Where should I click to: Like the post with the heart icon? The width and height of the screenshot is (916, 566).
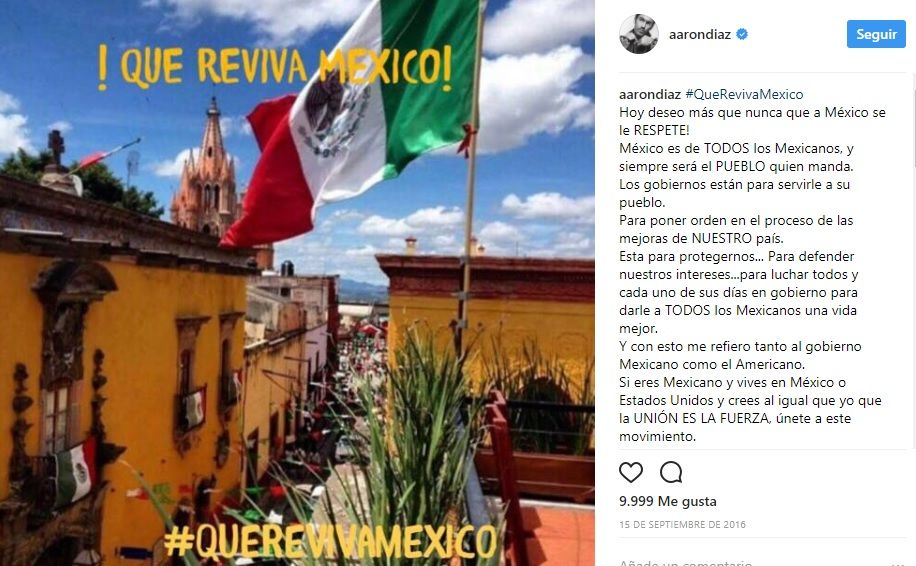(631, 472)
